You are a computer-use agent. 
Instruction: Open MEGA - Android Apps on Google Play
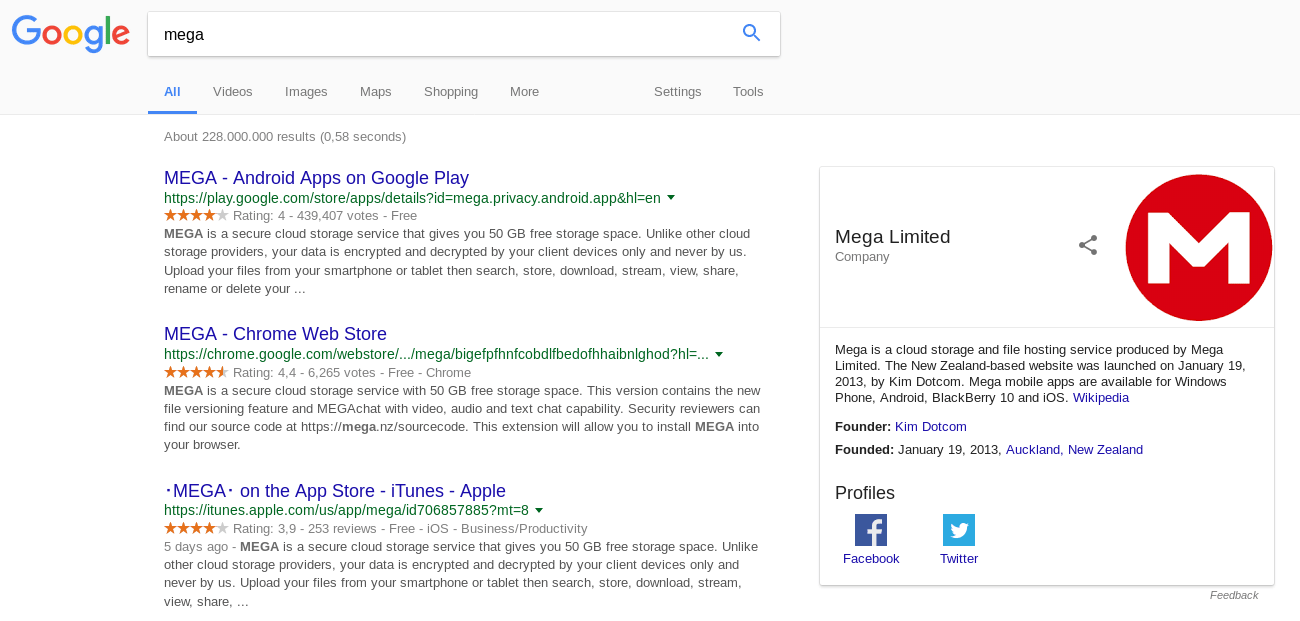(x=316, y=178)
